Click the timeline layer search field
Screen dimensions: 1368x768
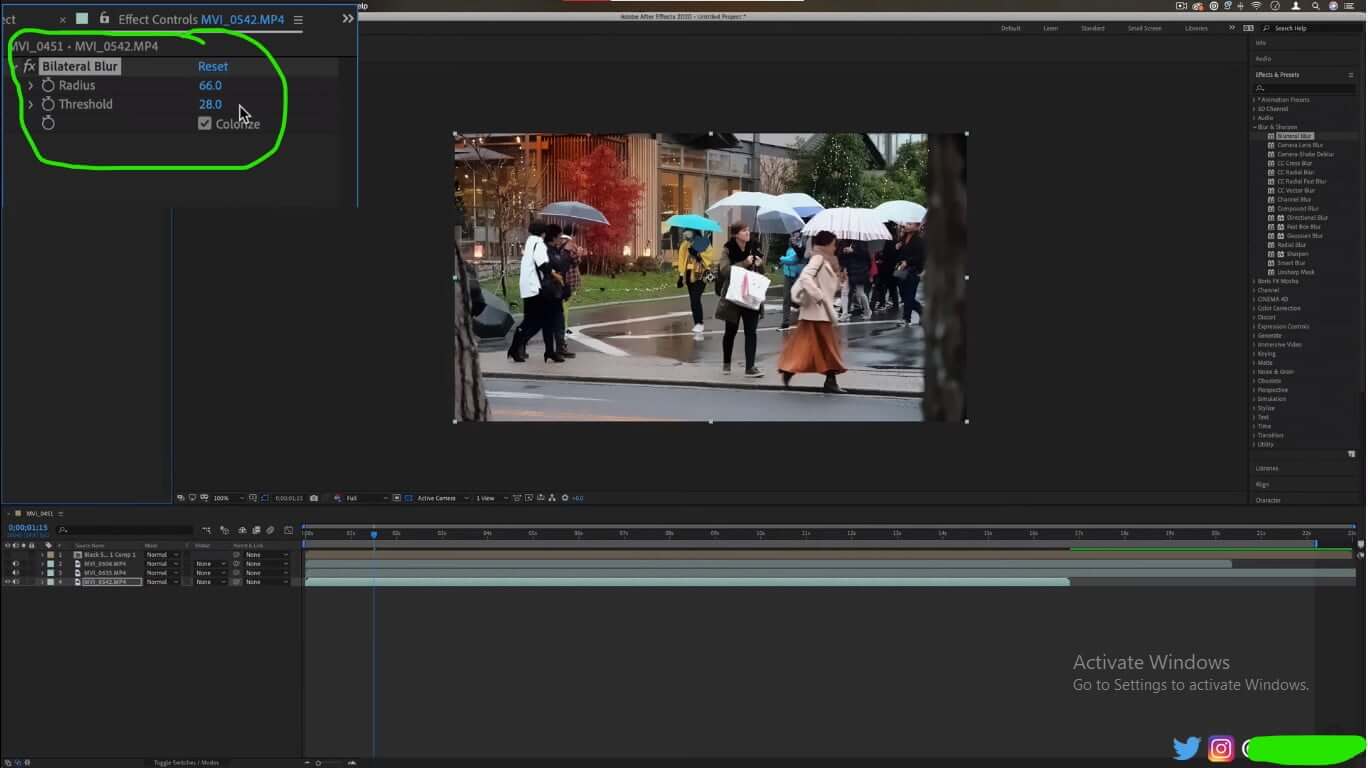pyautogui.click(x=125, y=530)
